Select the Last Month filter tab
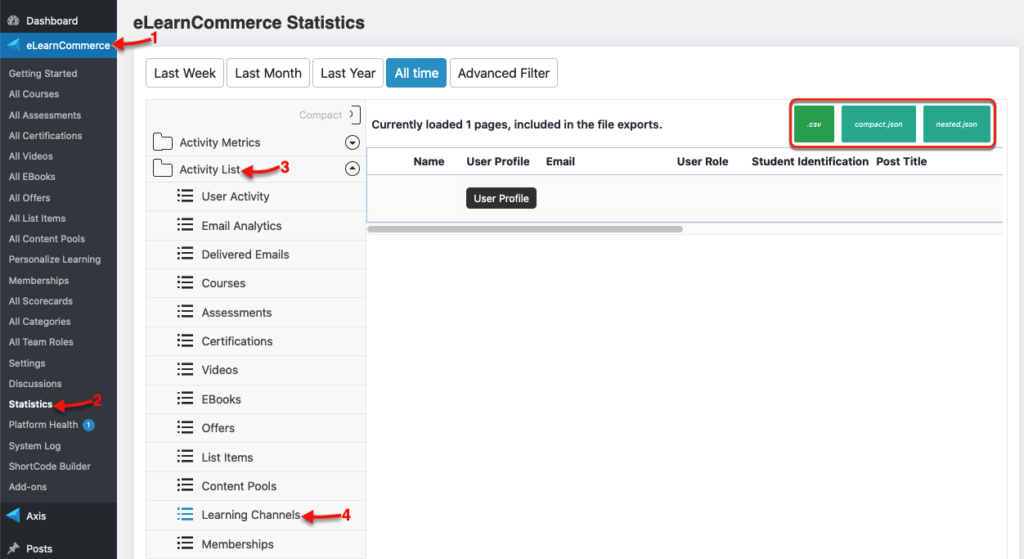Image resolution: width=1024 pixels, height=559 pixels. click(268, 73)
